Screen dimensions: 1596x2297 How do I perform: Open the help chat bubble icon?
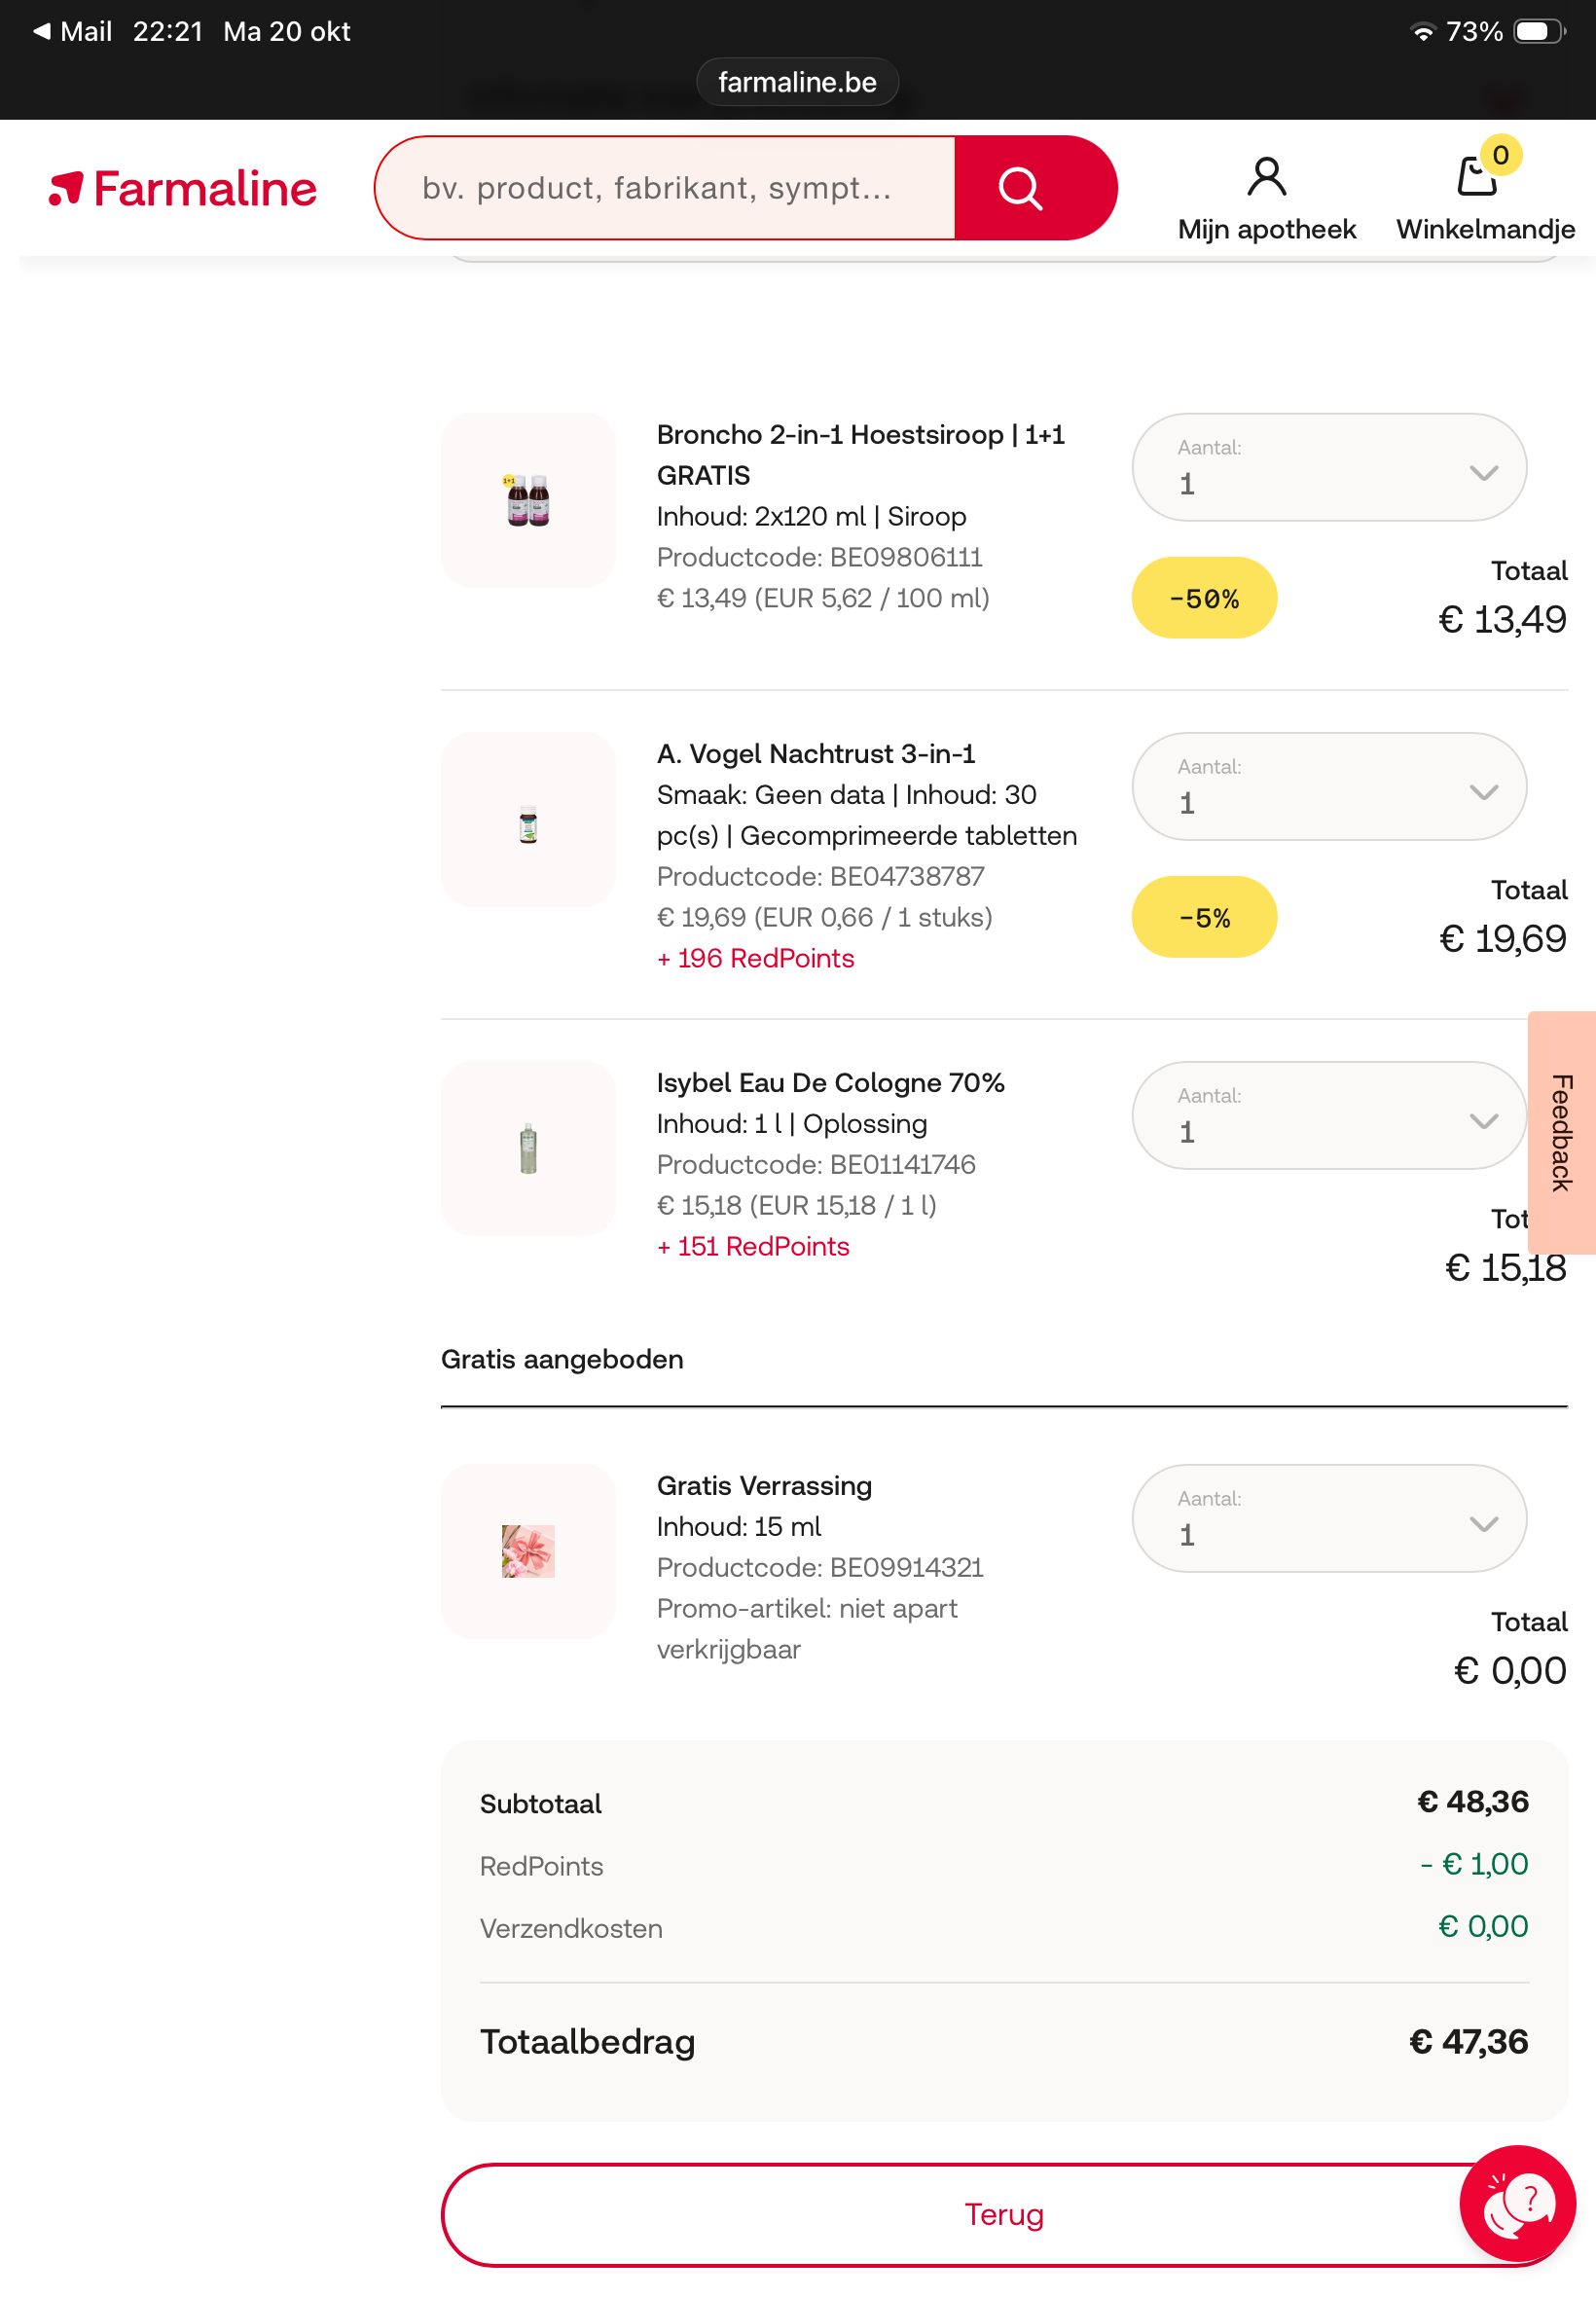[1516, 2202]
